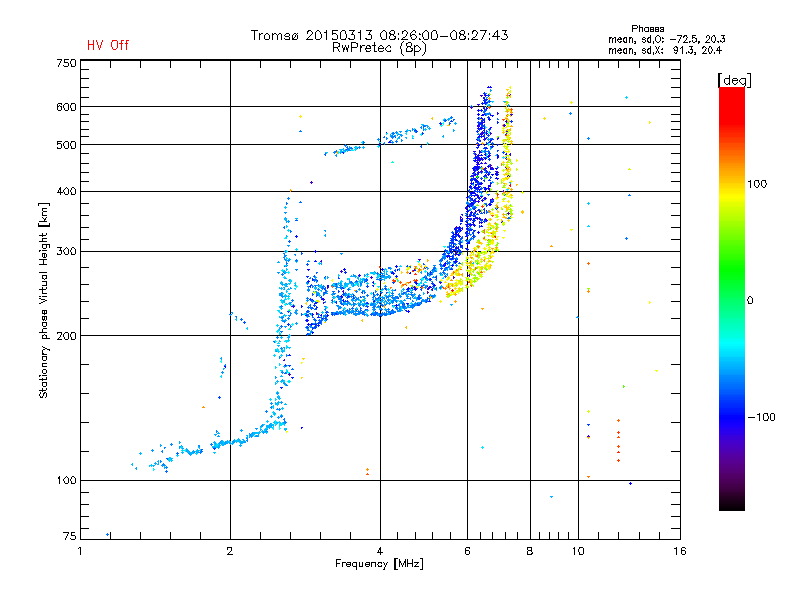Click the 'mean, sd,O: -72.5, 20.3' line
Viewport: 800px width, 600px height.
(667, 39)
